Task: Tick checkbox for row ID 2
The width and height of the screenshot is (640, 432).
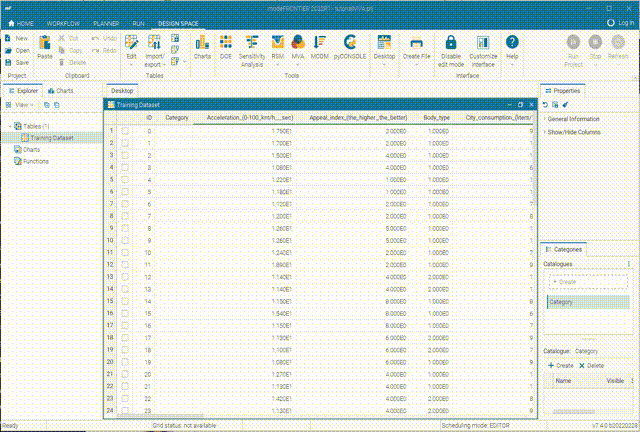Action: pyautogui.click(x=125, y=156)
